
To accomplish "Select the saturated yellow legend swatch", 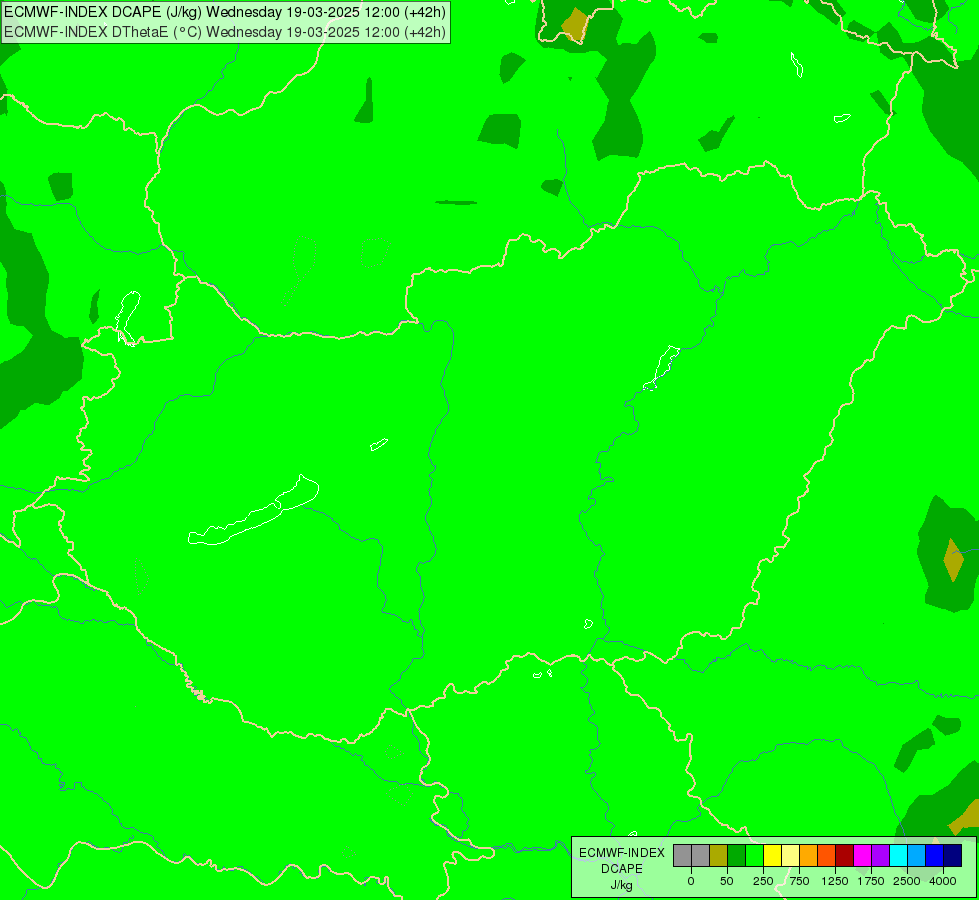I will [x=773, y=856].
